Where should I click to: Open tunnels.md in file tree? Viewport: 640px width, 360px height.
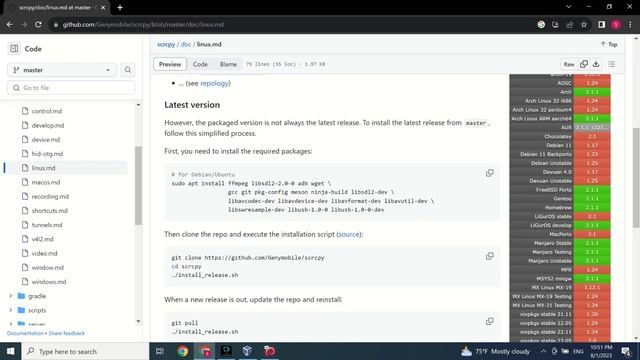click(x=47, y=225)
